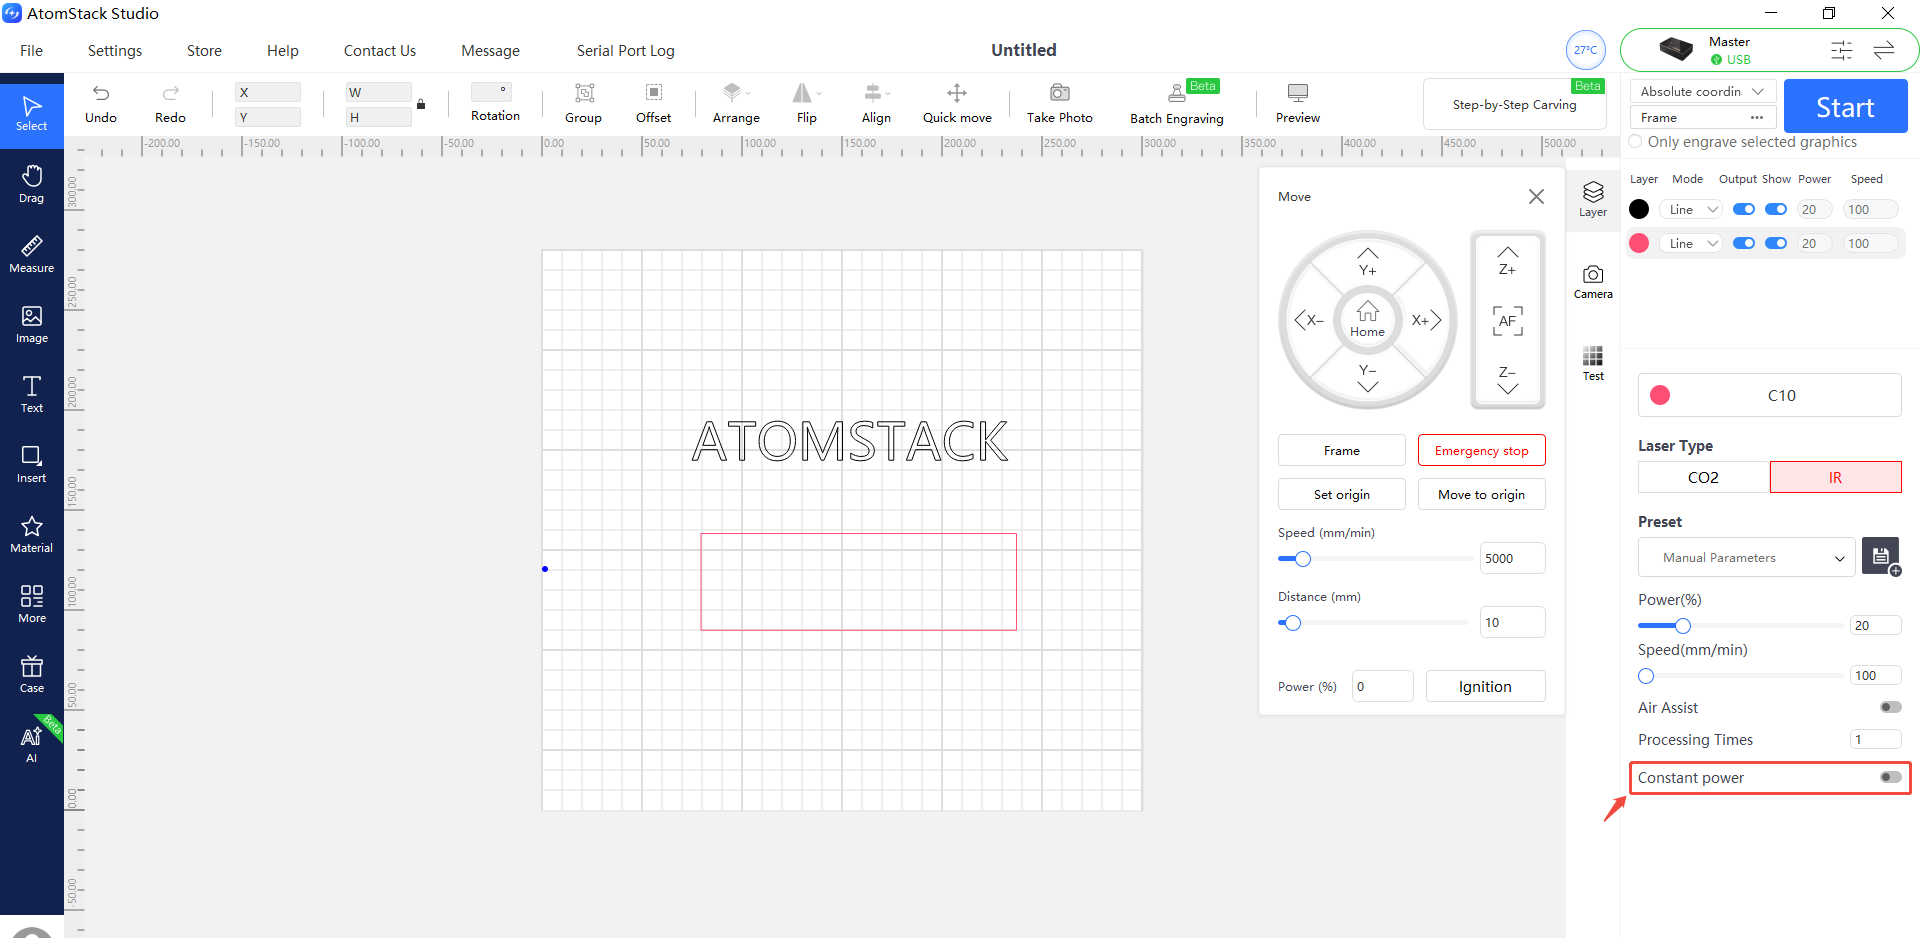Expand the Absolute coordinate dropdown
Screen dimensions: 1920x938
click(x=1703, y=91)
